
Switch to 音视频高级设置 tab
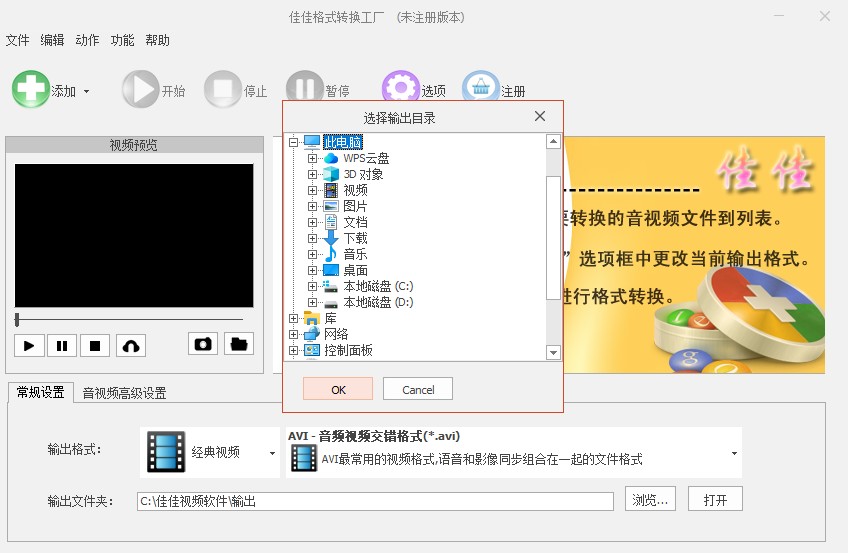(x=124, y=394)
